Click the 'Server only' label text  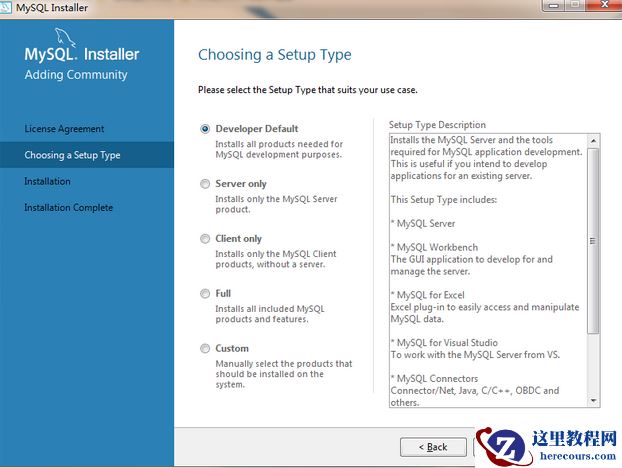[x=241, y=184]
